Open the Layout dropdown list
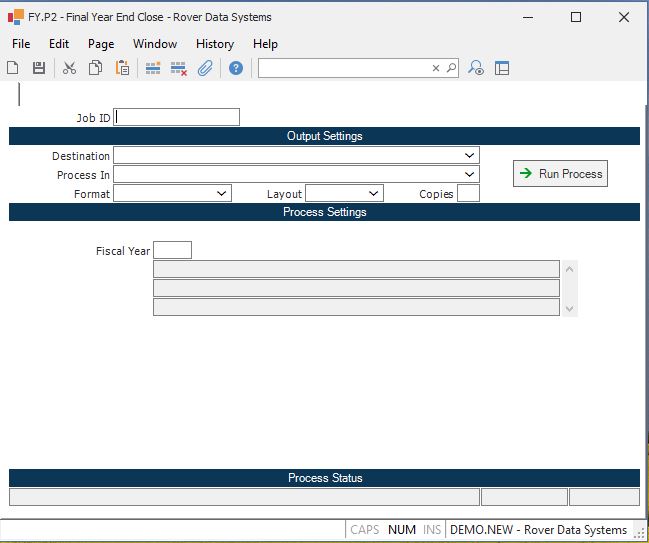Viewport: 649px width, 543px height. [374, 194]
